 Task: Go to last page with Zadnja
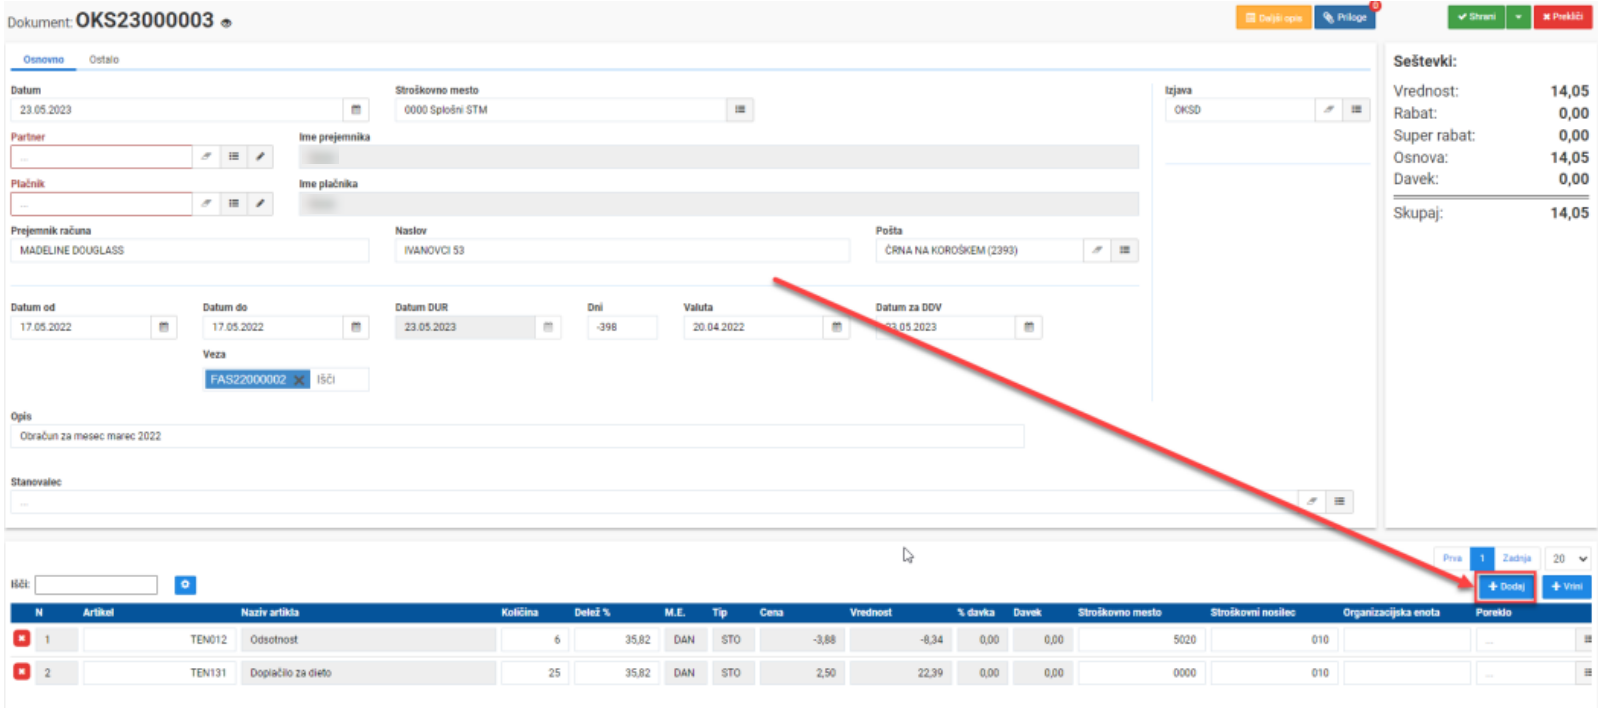point(1516,559)
